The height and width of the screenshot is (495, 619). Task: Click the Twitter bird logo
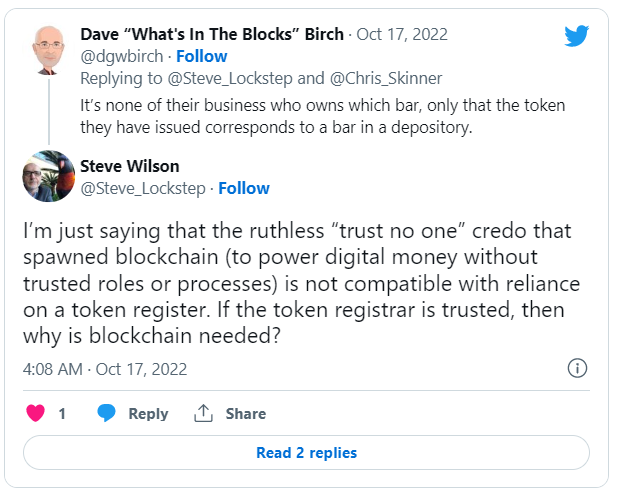tap(576, 36)
